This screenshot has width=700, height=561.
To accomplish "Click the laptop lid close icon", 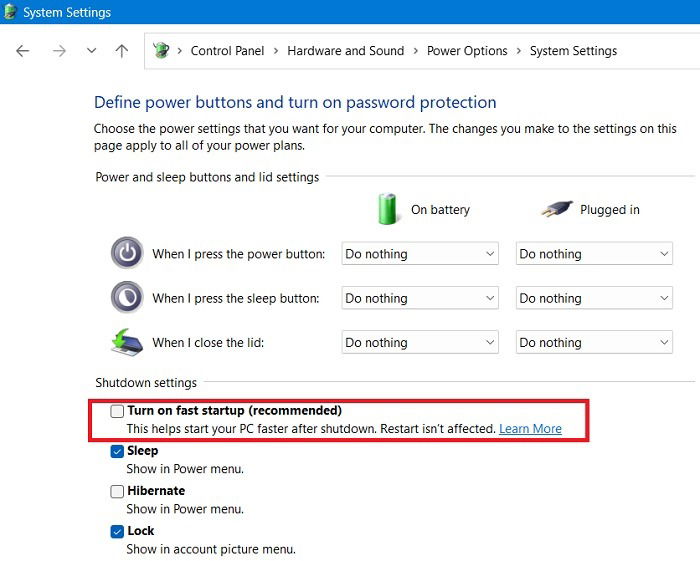I will [x=127, y=342].
